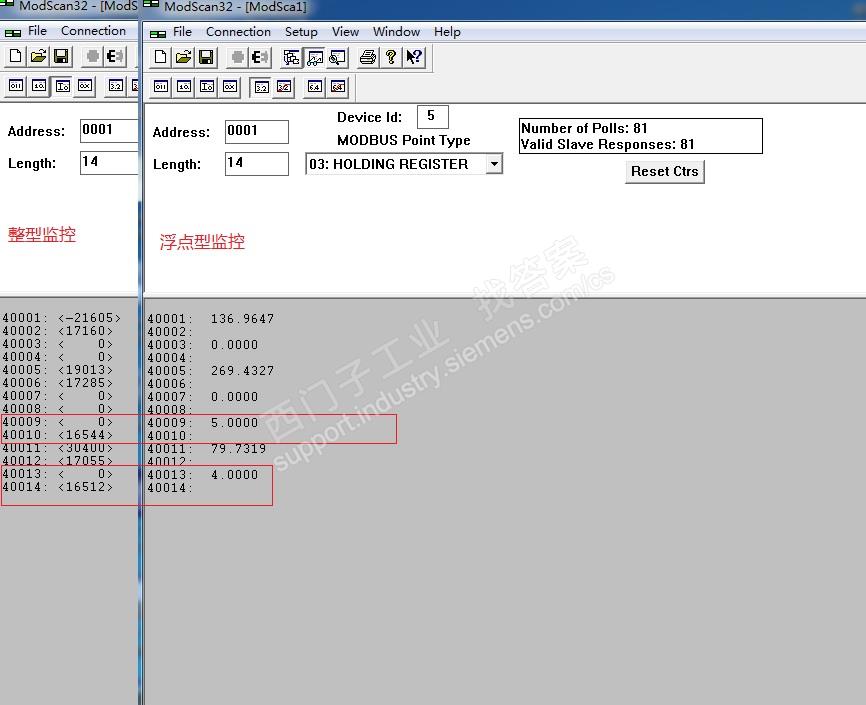866x705 pixels.
Task: Connect icon in back ModScan32 window
Action: point(93,56)
